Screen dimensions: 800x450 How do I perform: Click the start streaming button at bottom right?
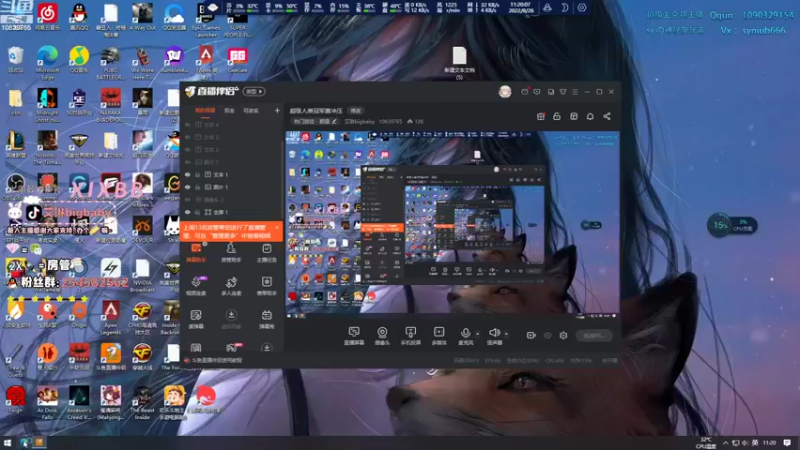pyautogui.click(x=594, y=335)
